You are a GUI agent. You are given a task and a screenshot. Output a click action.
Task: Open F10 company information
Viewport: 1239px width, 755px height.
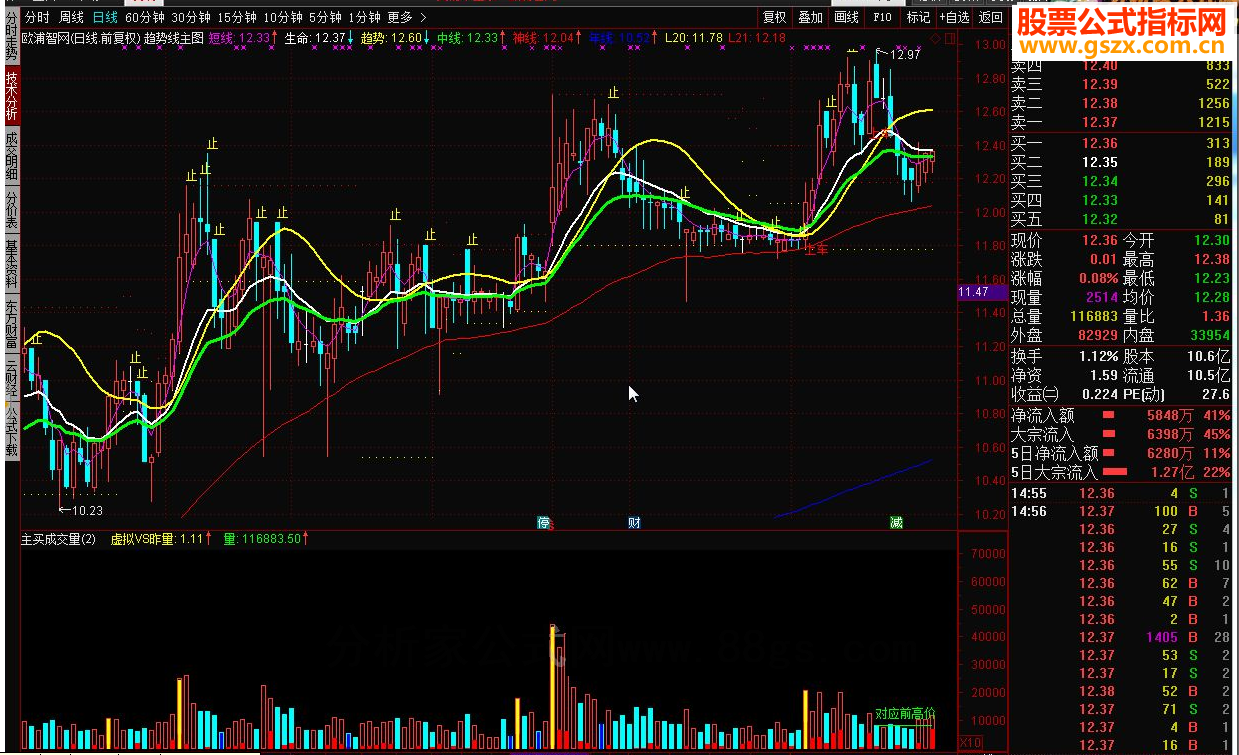coord(882,17)
